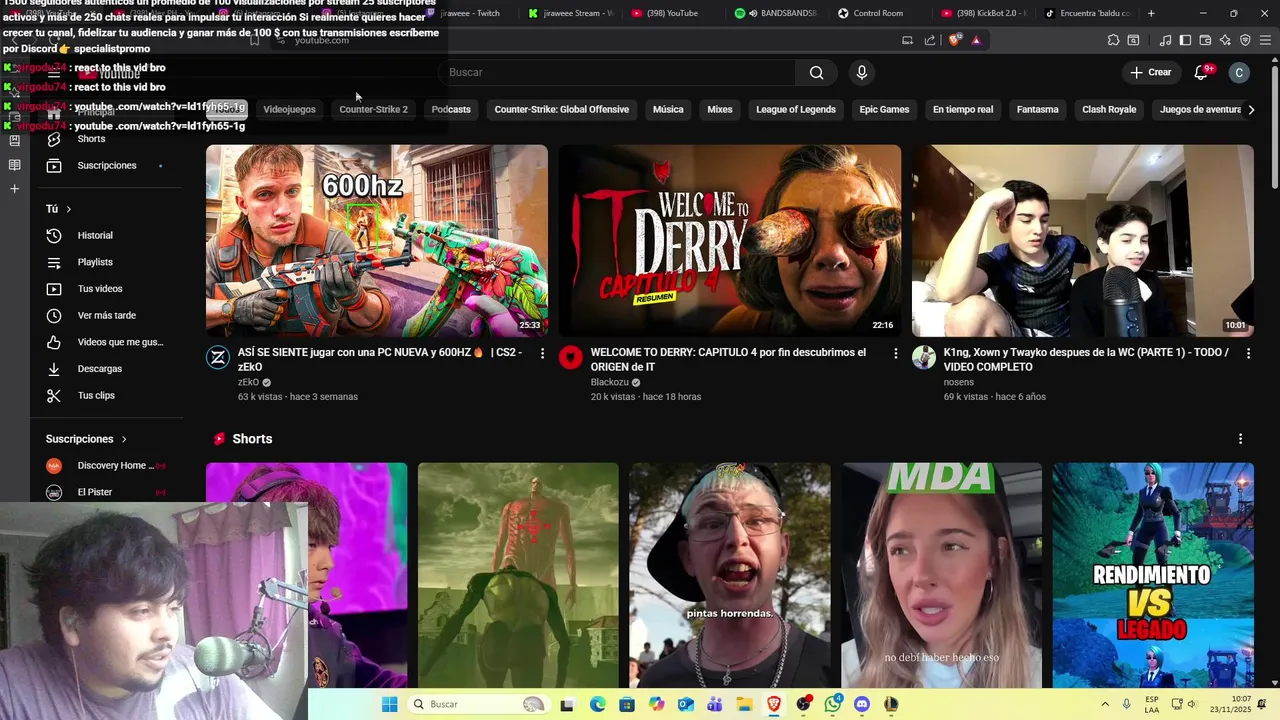This screenshot has height=720, width=1280.
Task: Start voice search with the microphone icon
Action: [861, 72]
